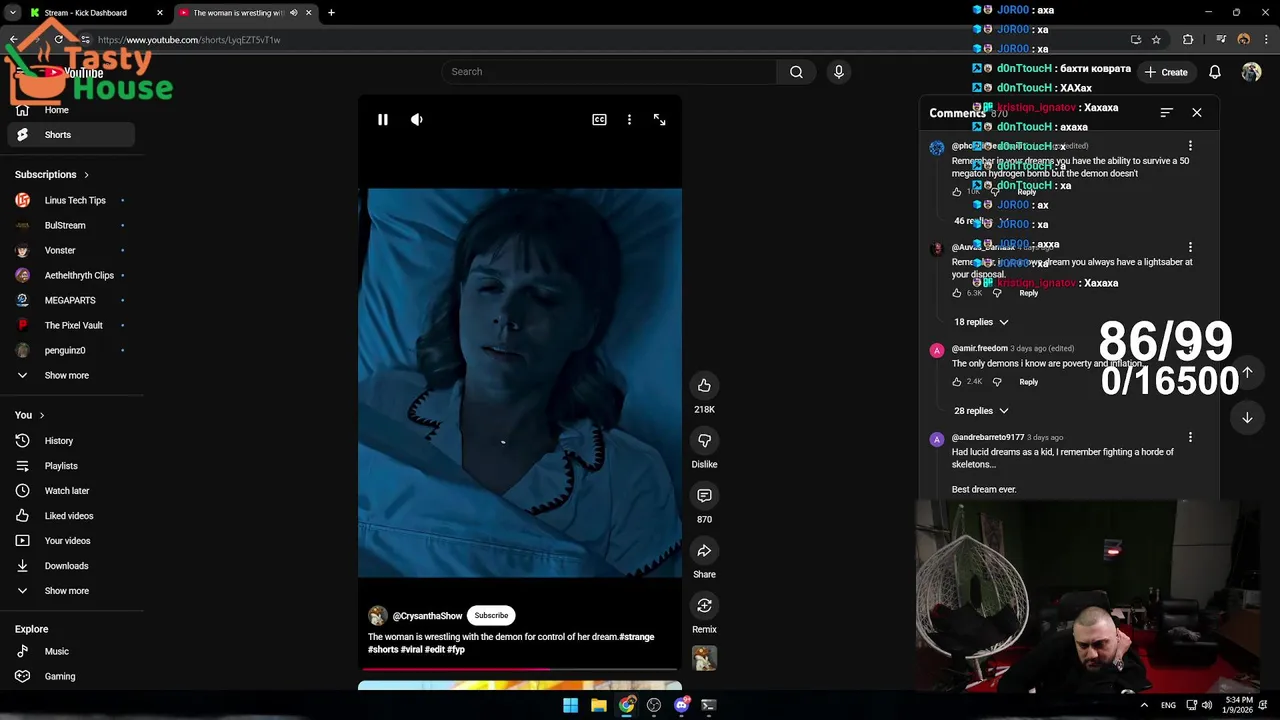This screenshot has width=1280, height=720.
Task: Start voice search with the microphone icon
Action: [838, 72]
